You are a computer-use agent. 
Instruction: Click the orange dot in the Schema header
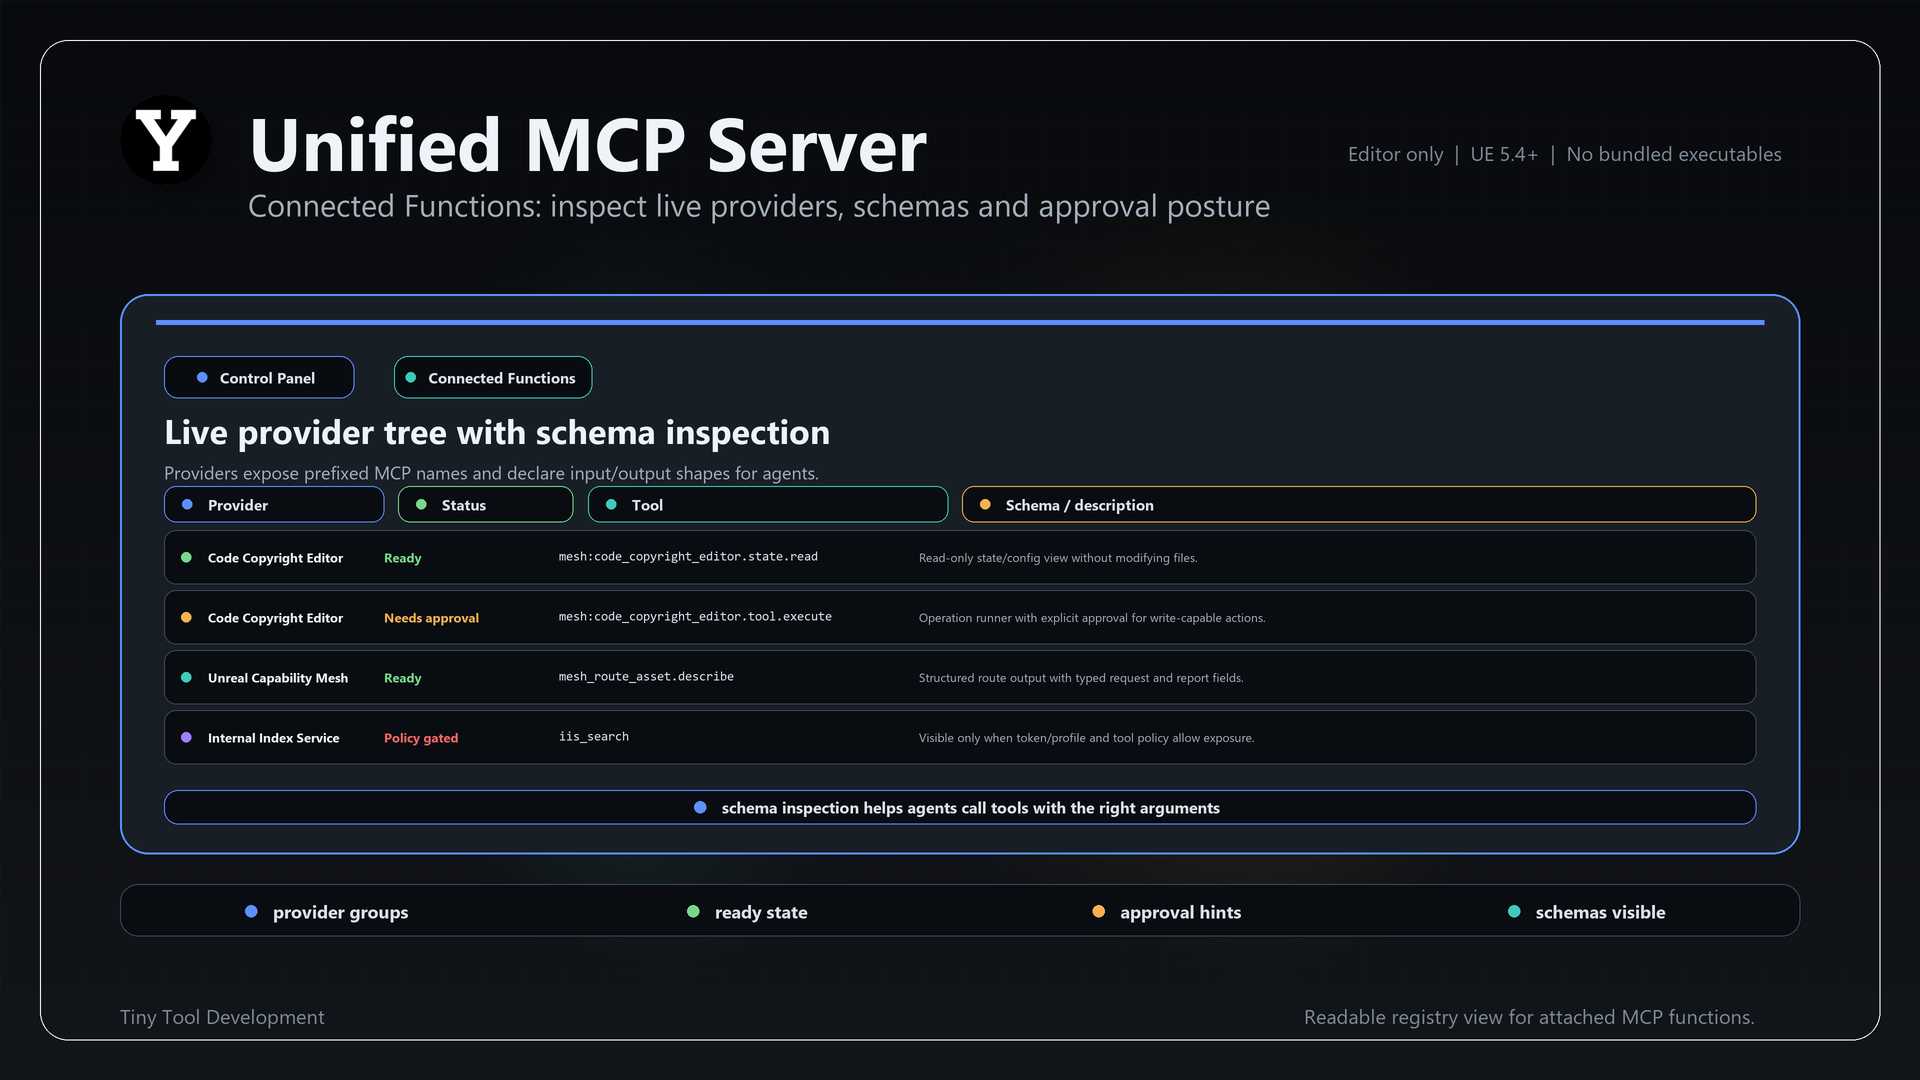click(985, 505)
